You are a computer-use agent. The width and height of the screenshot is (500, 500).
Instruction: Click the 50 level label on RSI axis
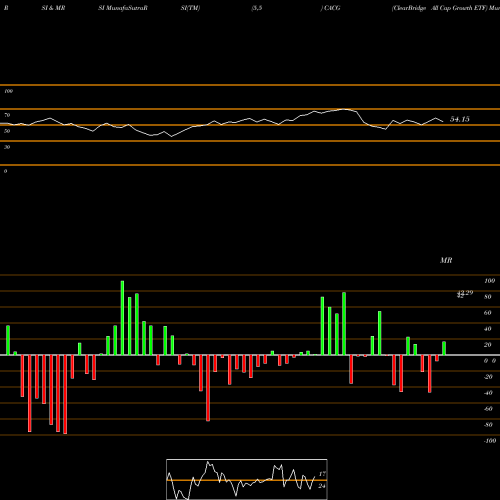[x=7, y=131]
